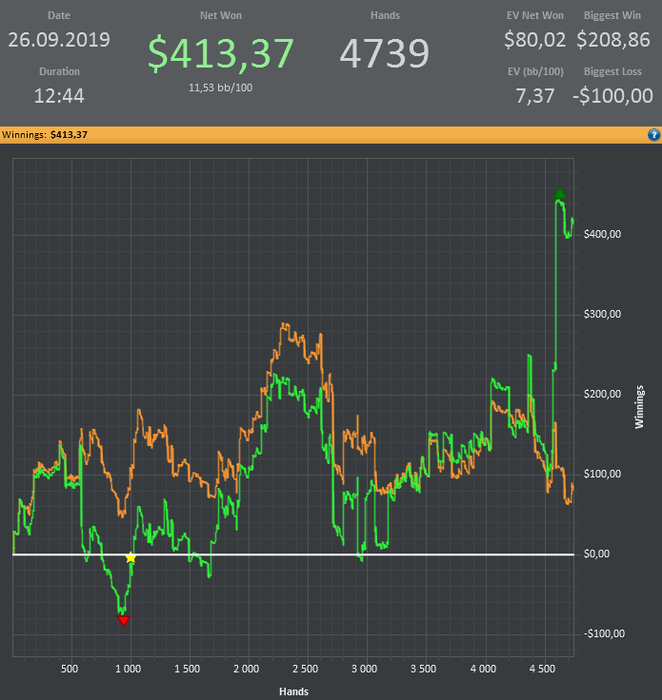Click the $300,00 y-axis label

(x=602, y=314)
